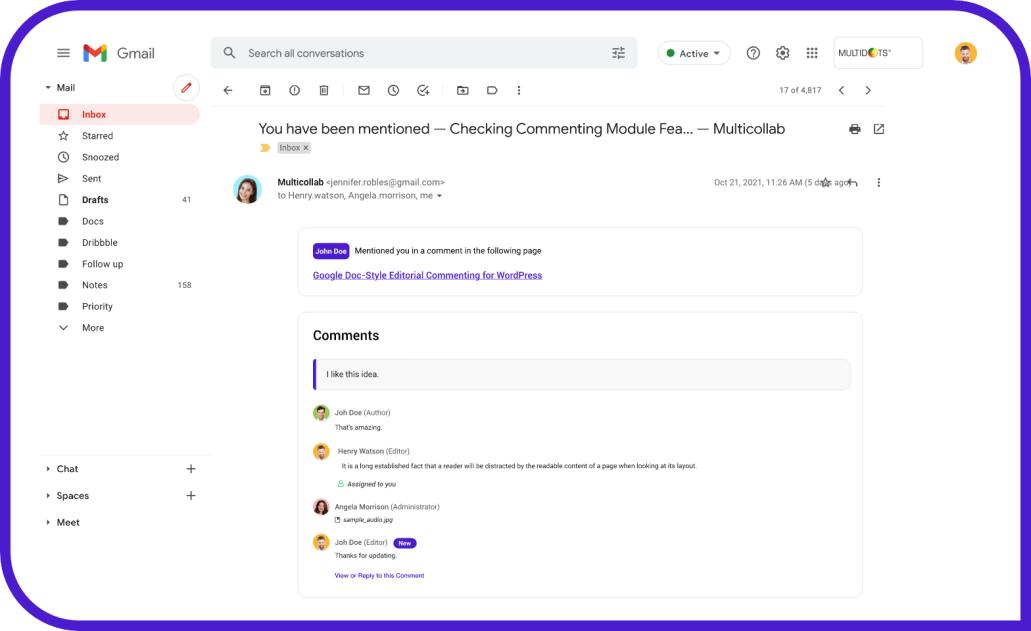Open the main menu hamburger icon

click(63, 53)
